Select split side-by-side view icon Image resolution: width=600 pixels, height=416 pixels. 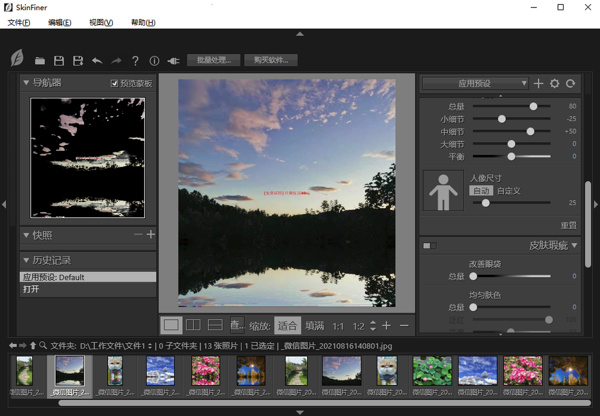[194, 325]
